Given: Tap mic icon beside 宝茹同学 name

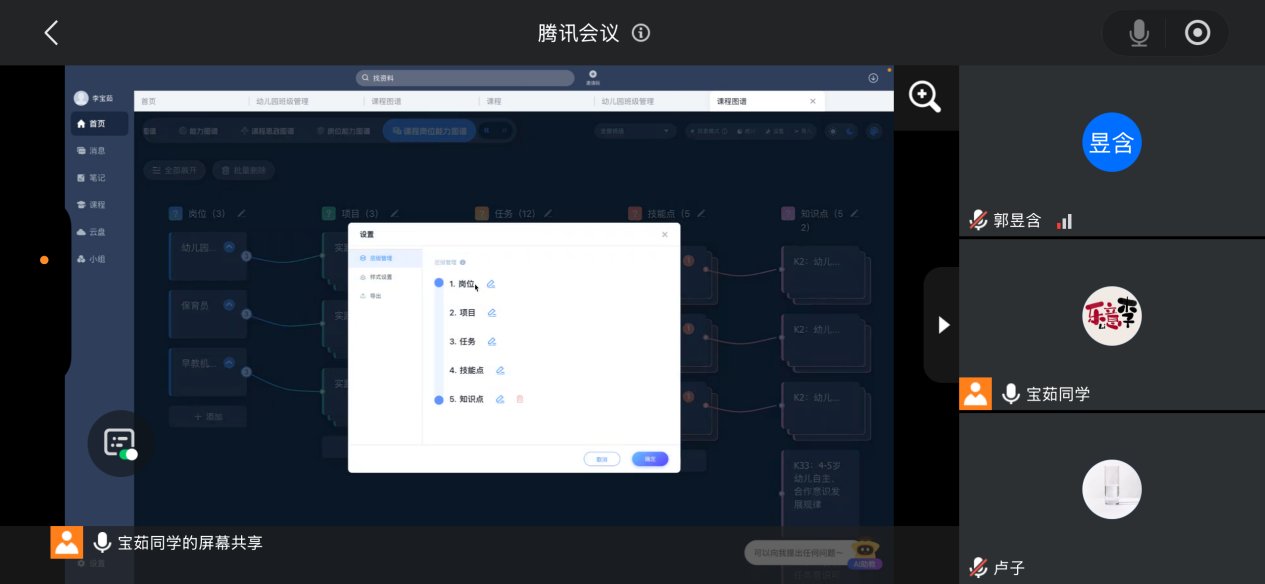Looking at the screenshot, I should pyautogui.click(x=1010, y=394).
